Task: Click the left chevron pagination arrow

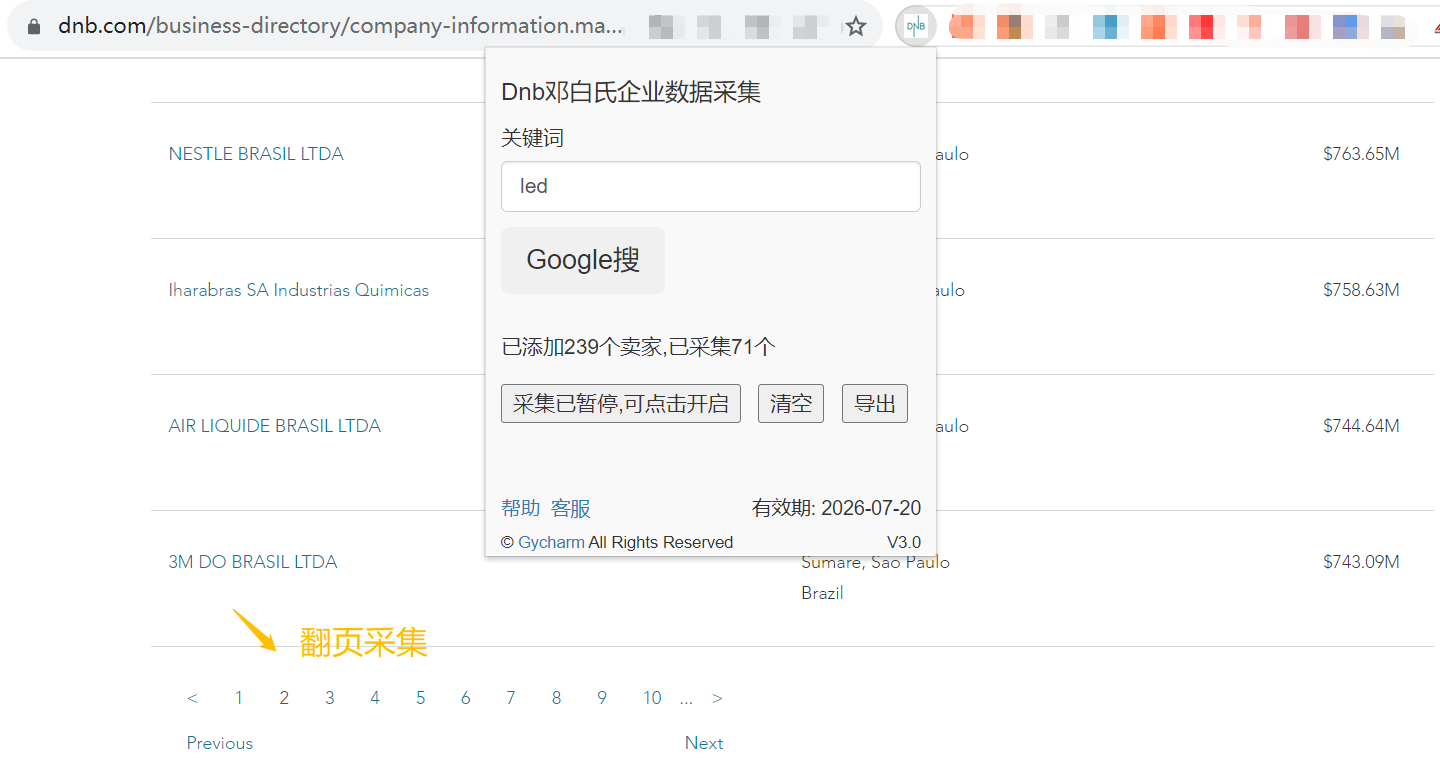Action: pyautogui.click(x=192, y=698)
